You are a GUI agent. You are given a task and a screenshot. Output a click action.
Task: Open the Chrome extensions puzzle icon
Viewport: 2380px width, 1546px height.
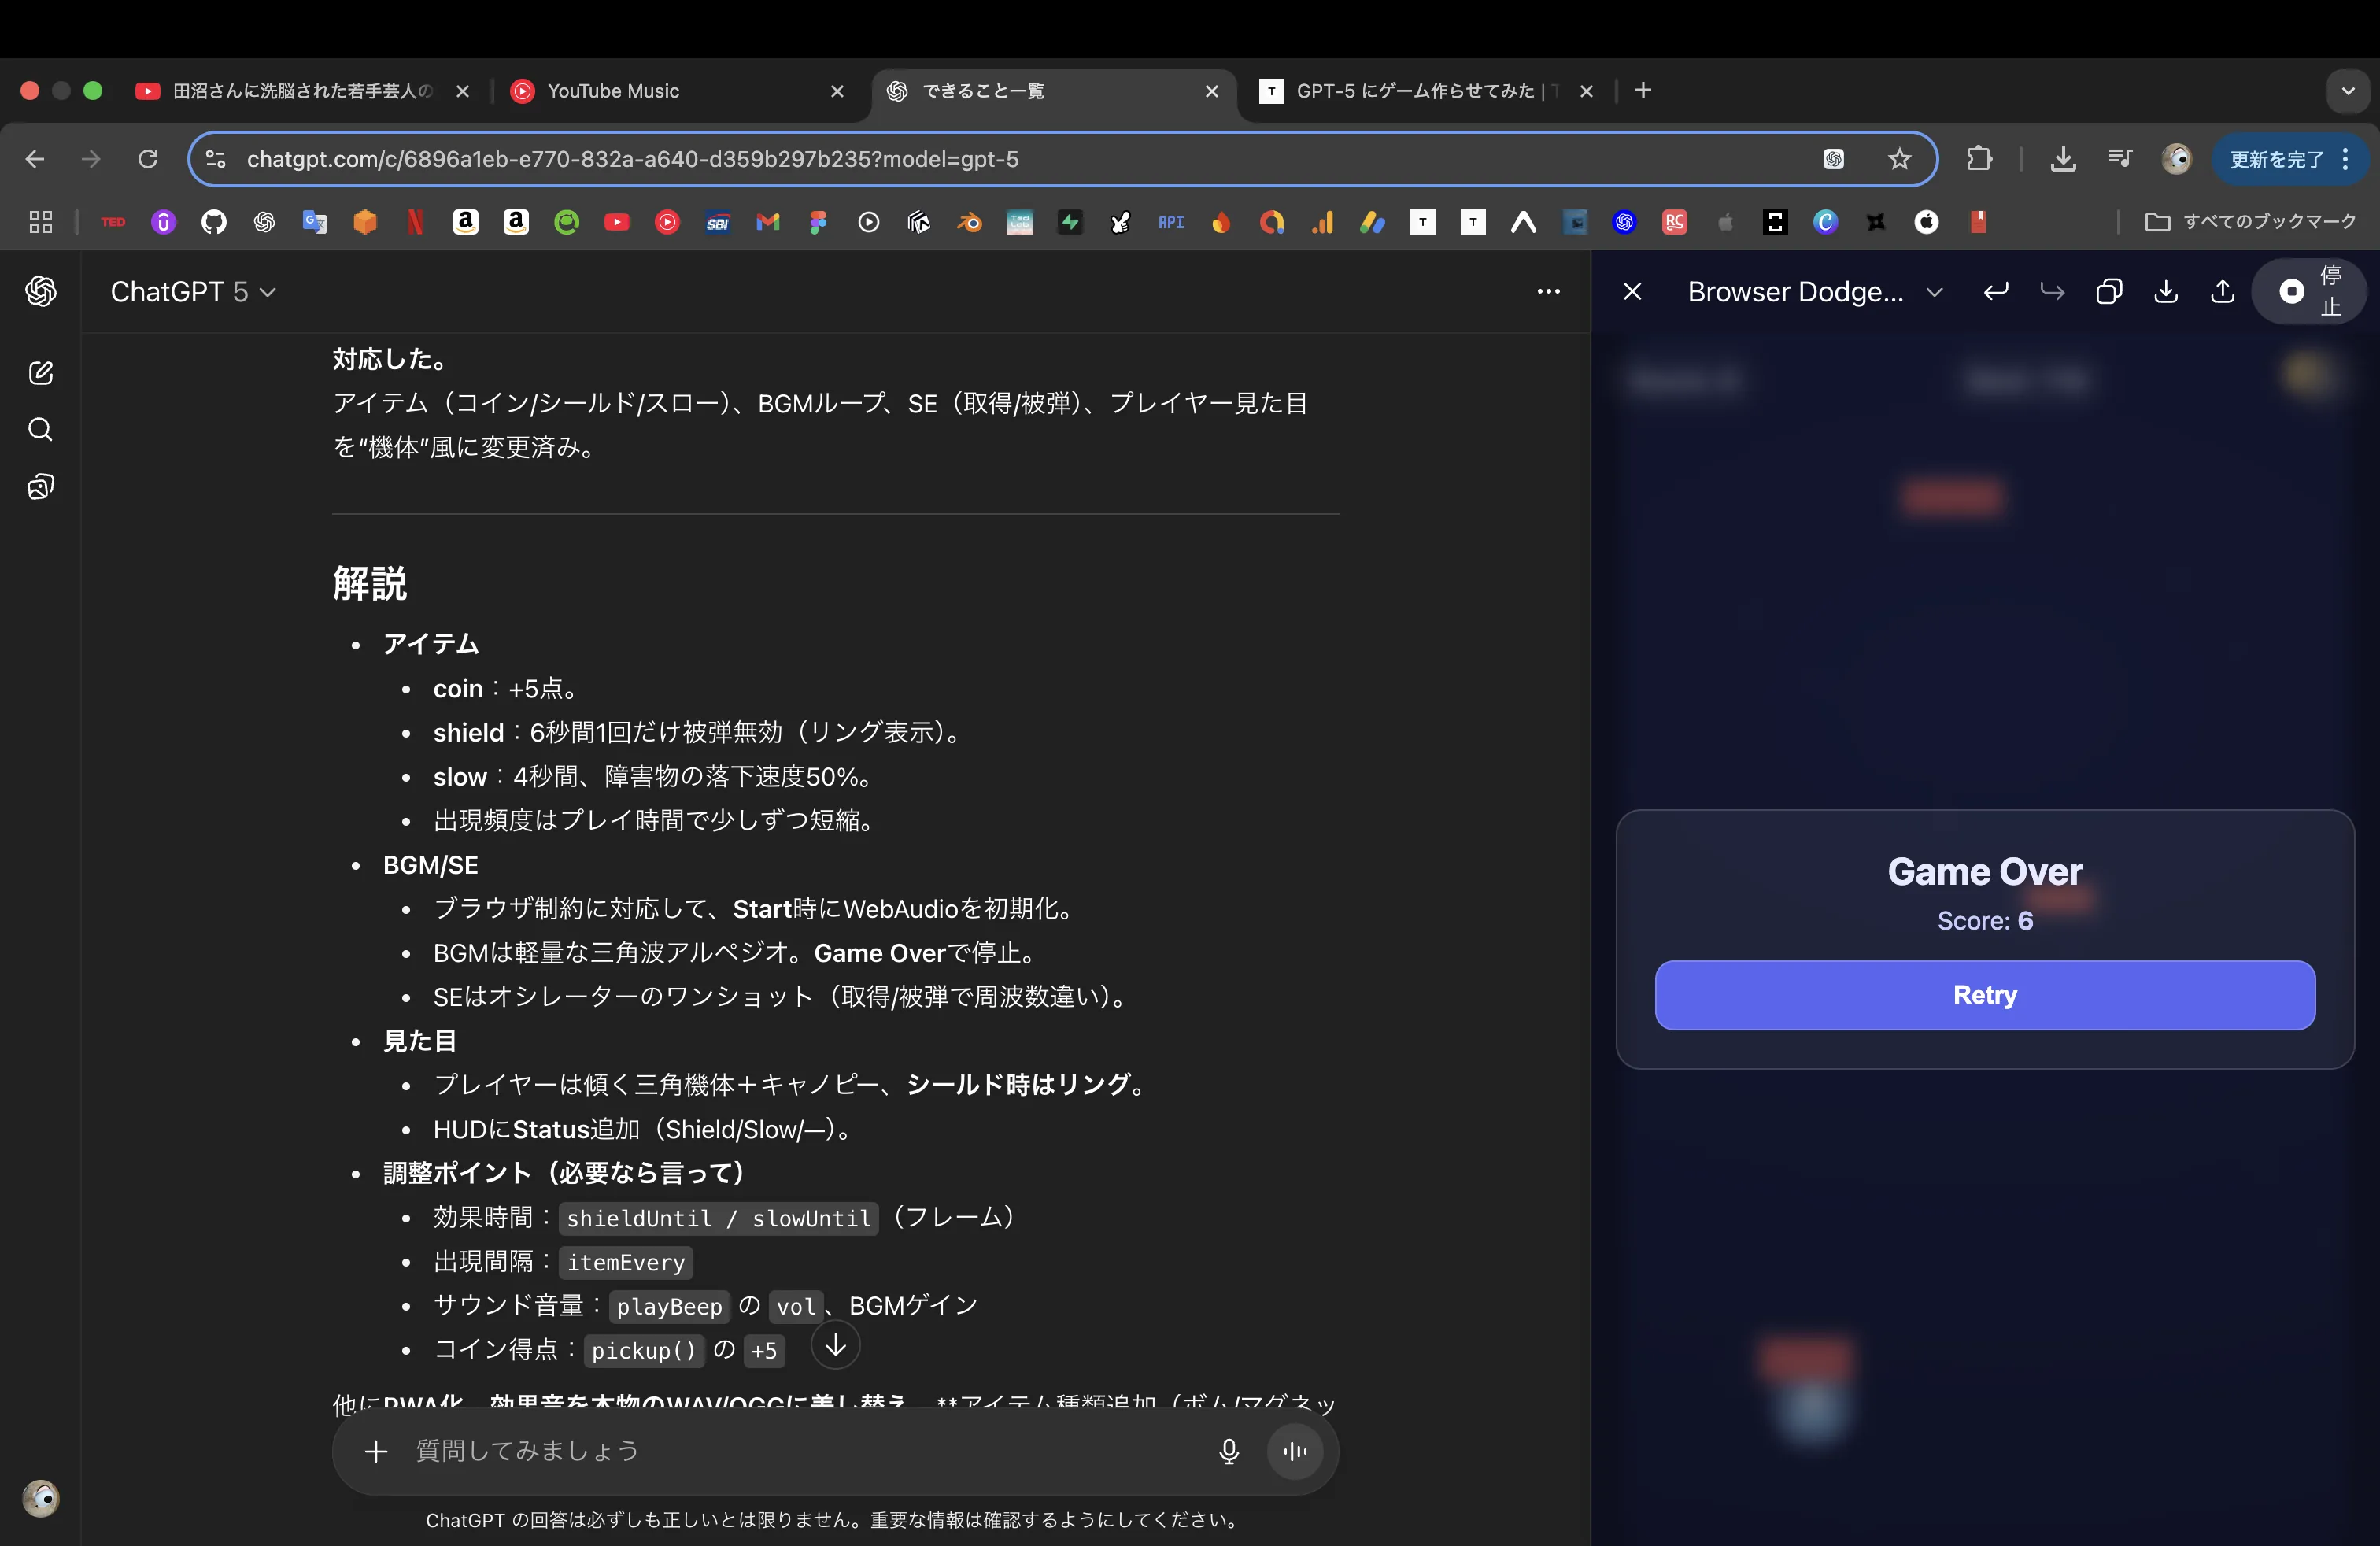click(1979, 158)
